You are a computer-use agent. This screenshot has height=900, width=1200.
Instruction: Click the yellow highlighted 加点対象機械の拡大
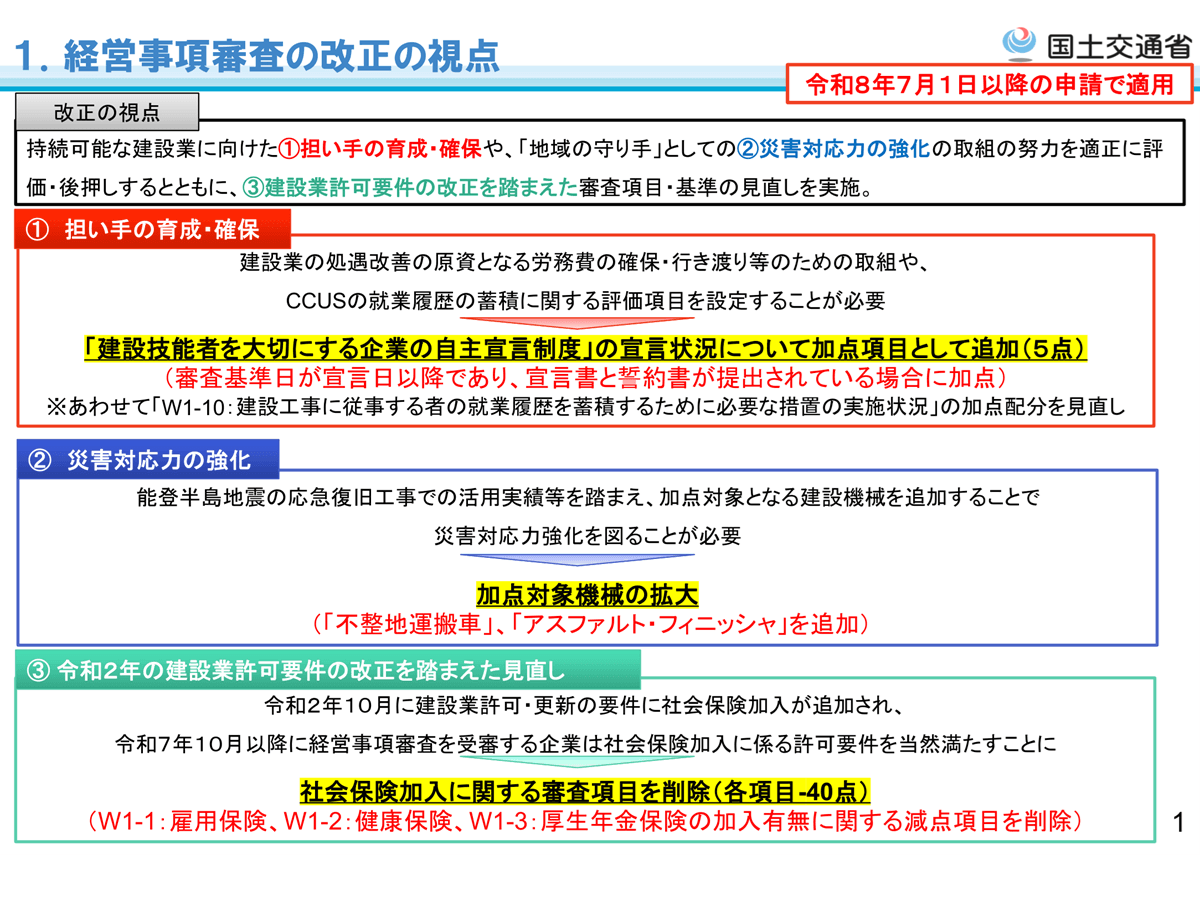[586, 595]
